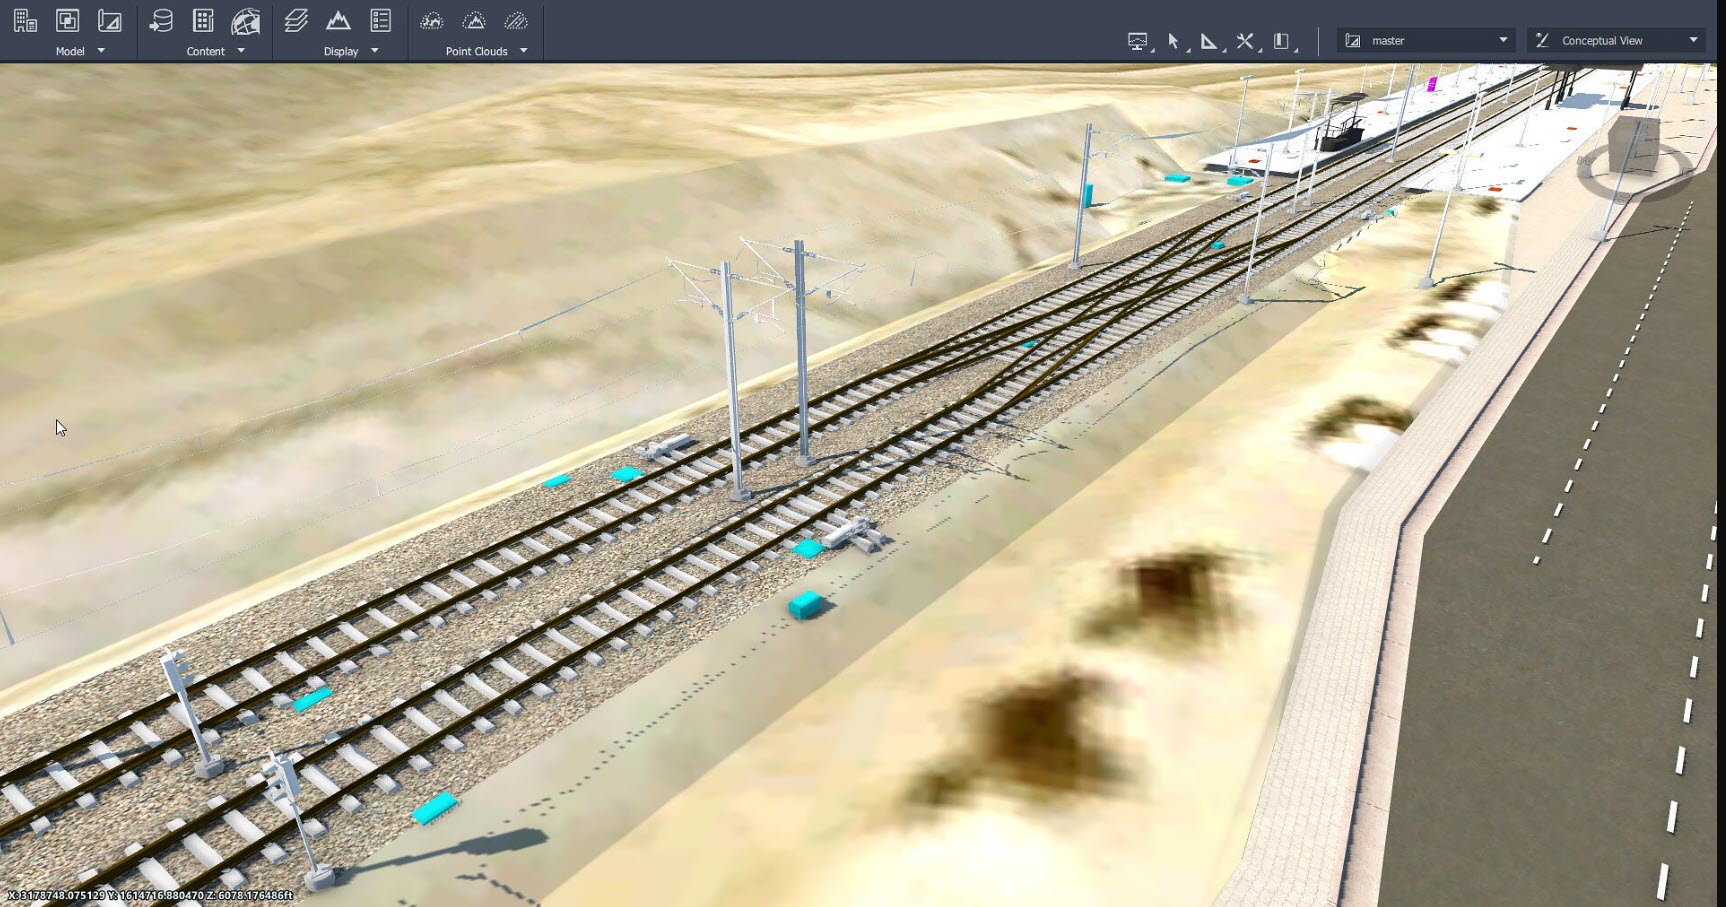Select the terrain mountain icon under Display
This screenshot has height=907, width=1726.
pyautogui.click(x=339, y=20)
